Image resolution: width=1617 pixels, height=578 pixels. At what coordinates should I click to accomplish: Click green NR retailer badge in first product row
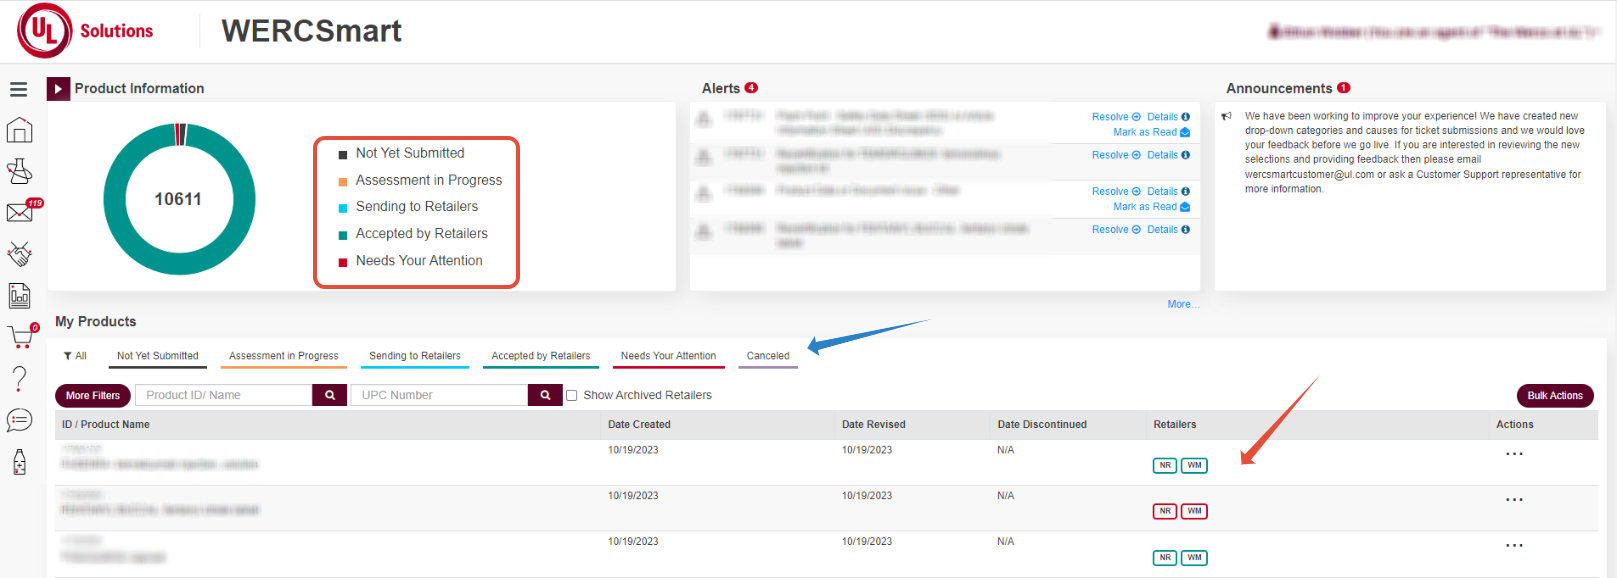1165,465
